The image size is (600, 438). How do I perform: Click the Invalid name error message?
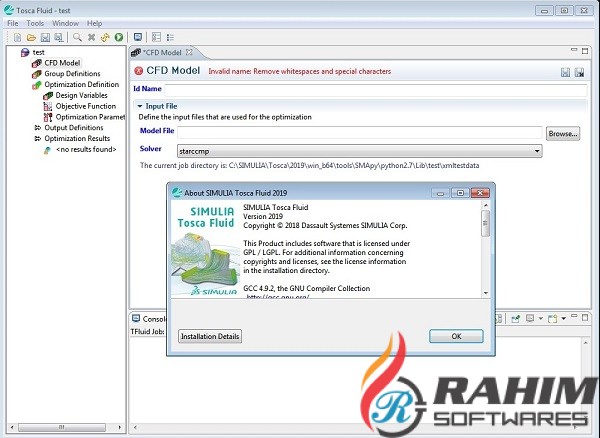point(300,72)
